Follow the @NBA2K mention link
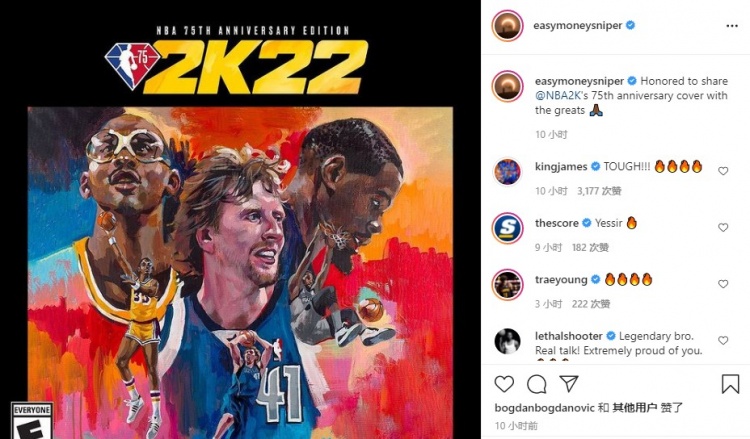750x439 pixels. (558, 96)
